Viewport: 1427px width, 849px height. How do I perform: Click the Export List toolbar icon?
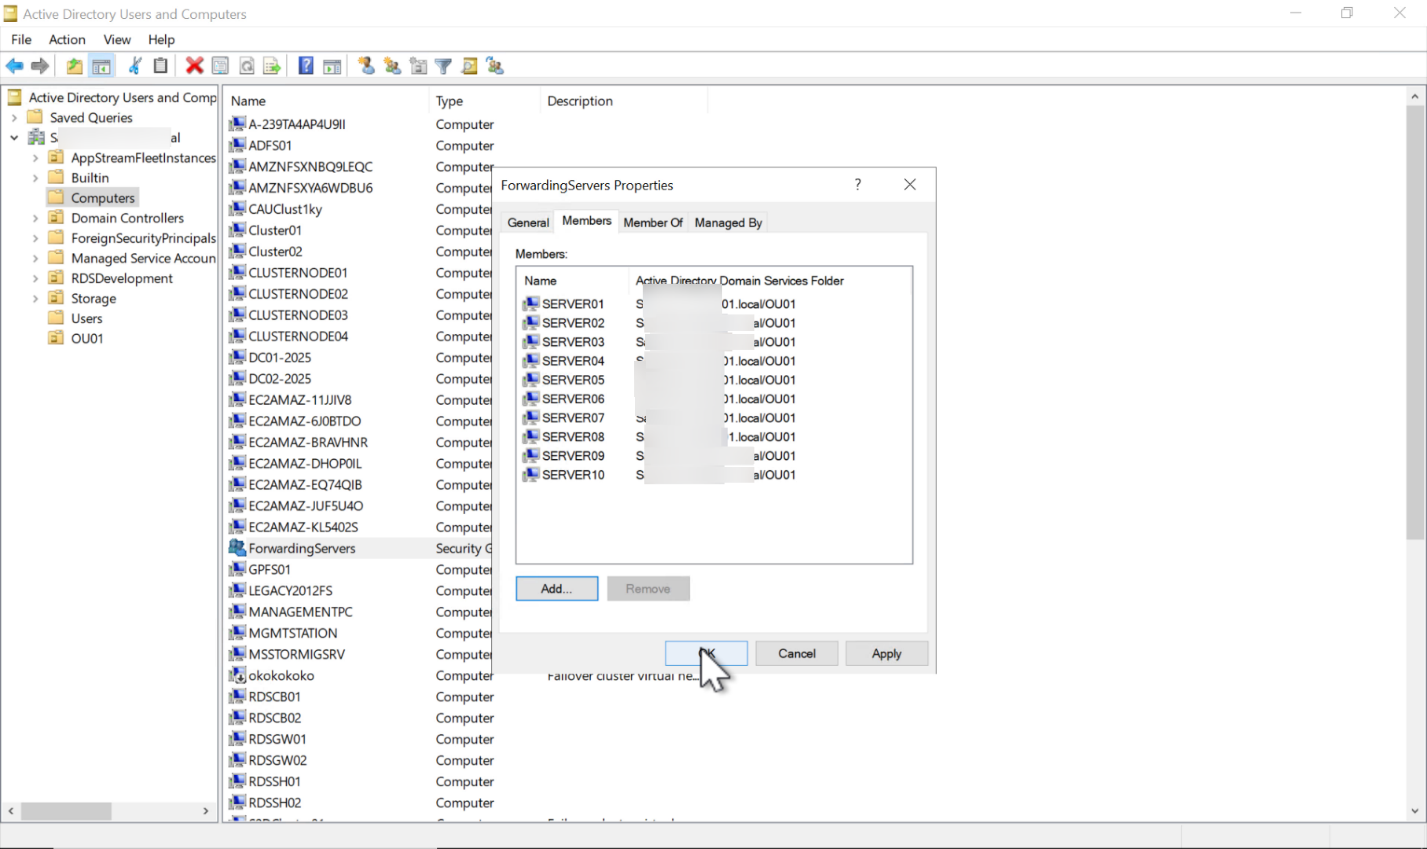(272, 66)
